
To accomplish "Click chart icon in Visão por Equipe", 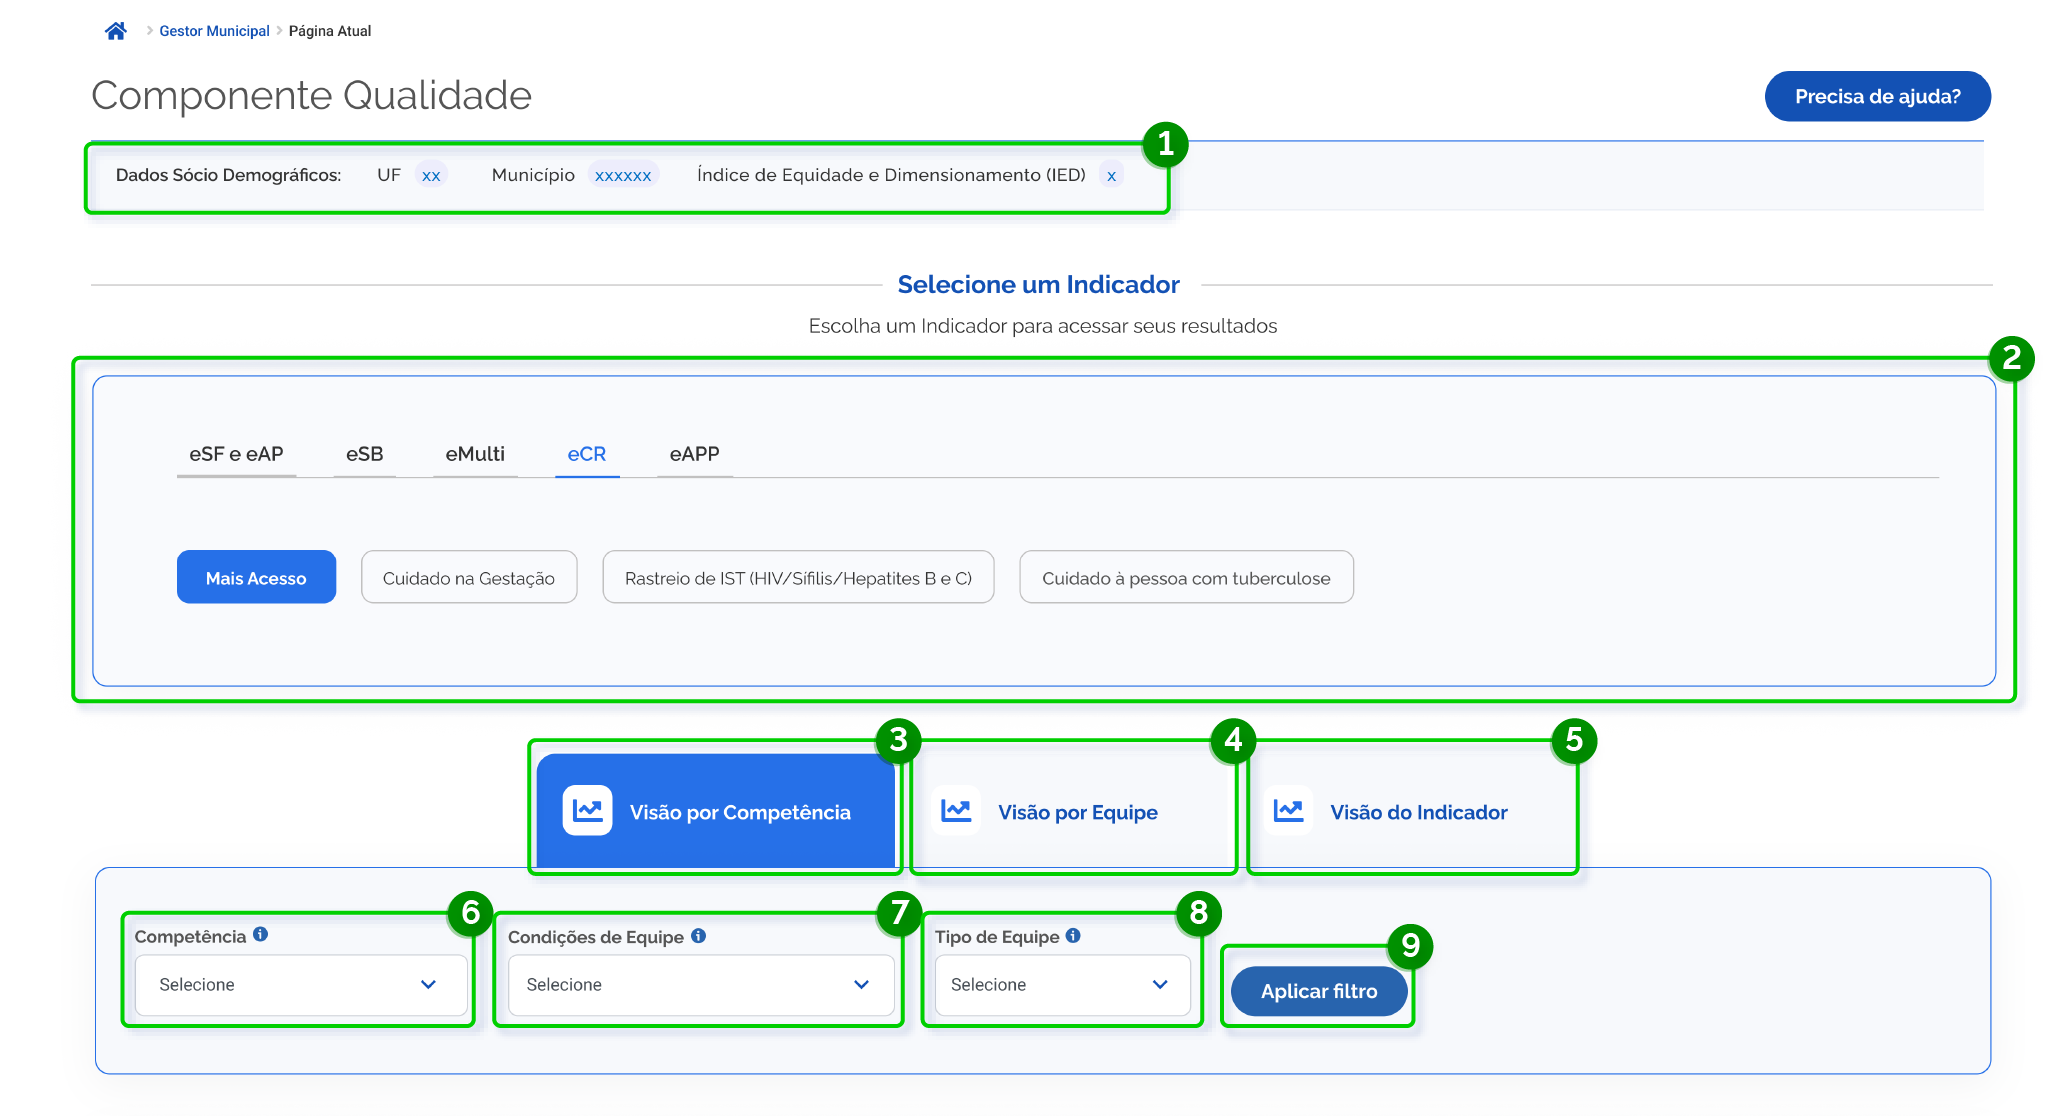I will click(x=956, y=811).
